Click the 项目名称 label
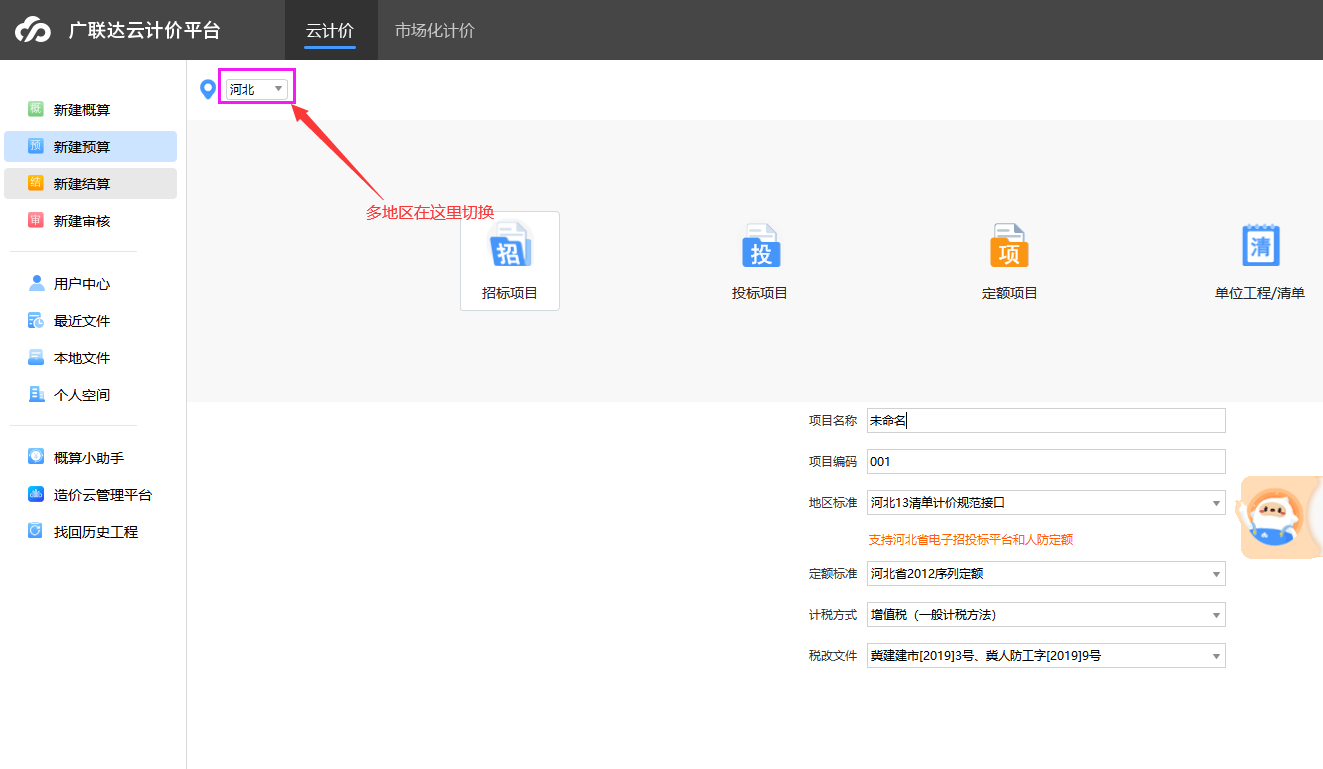1323x769 pixels. click(833, 420)
